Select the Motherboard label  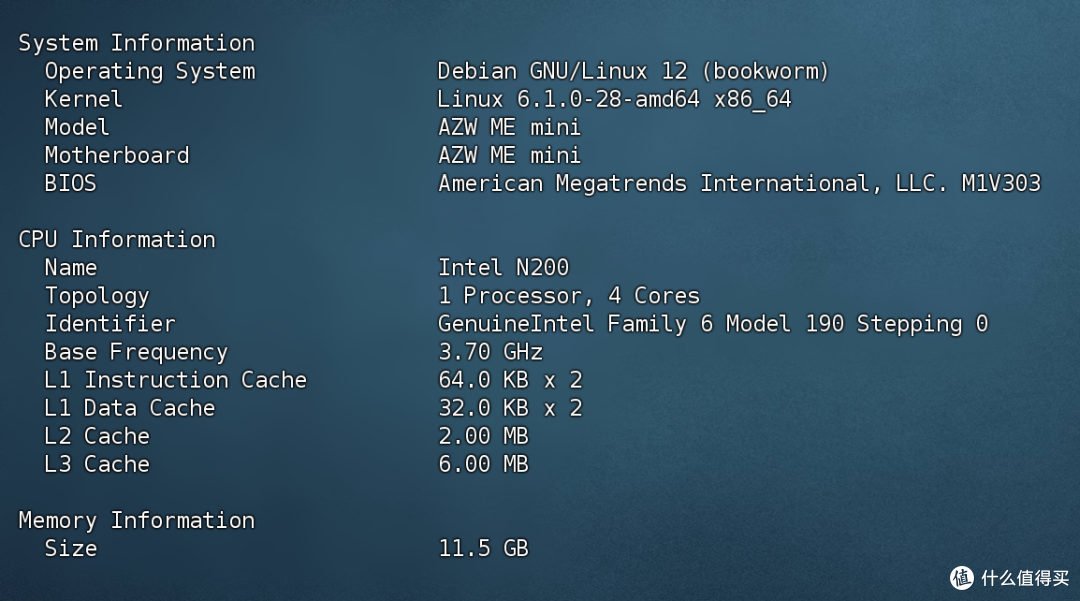(x=116, y=156)
